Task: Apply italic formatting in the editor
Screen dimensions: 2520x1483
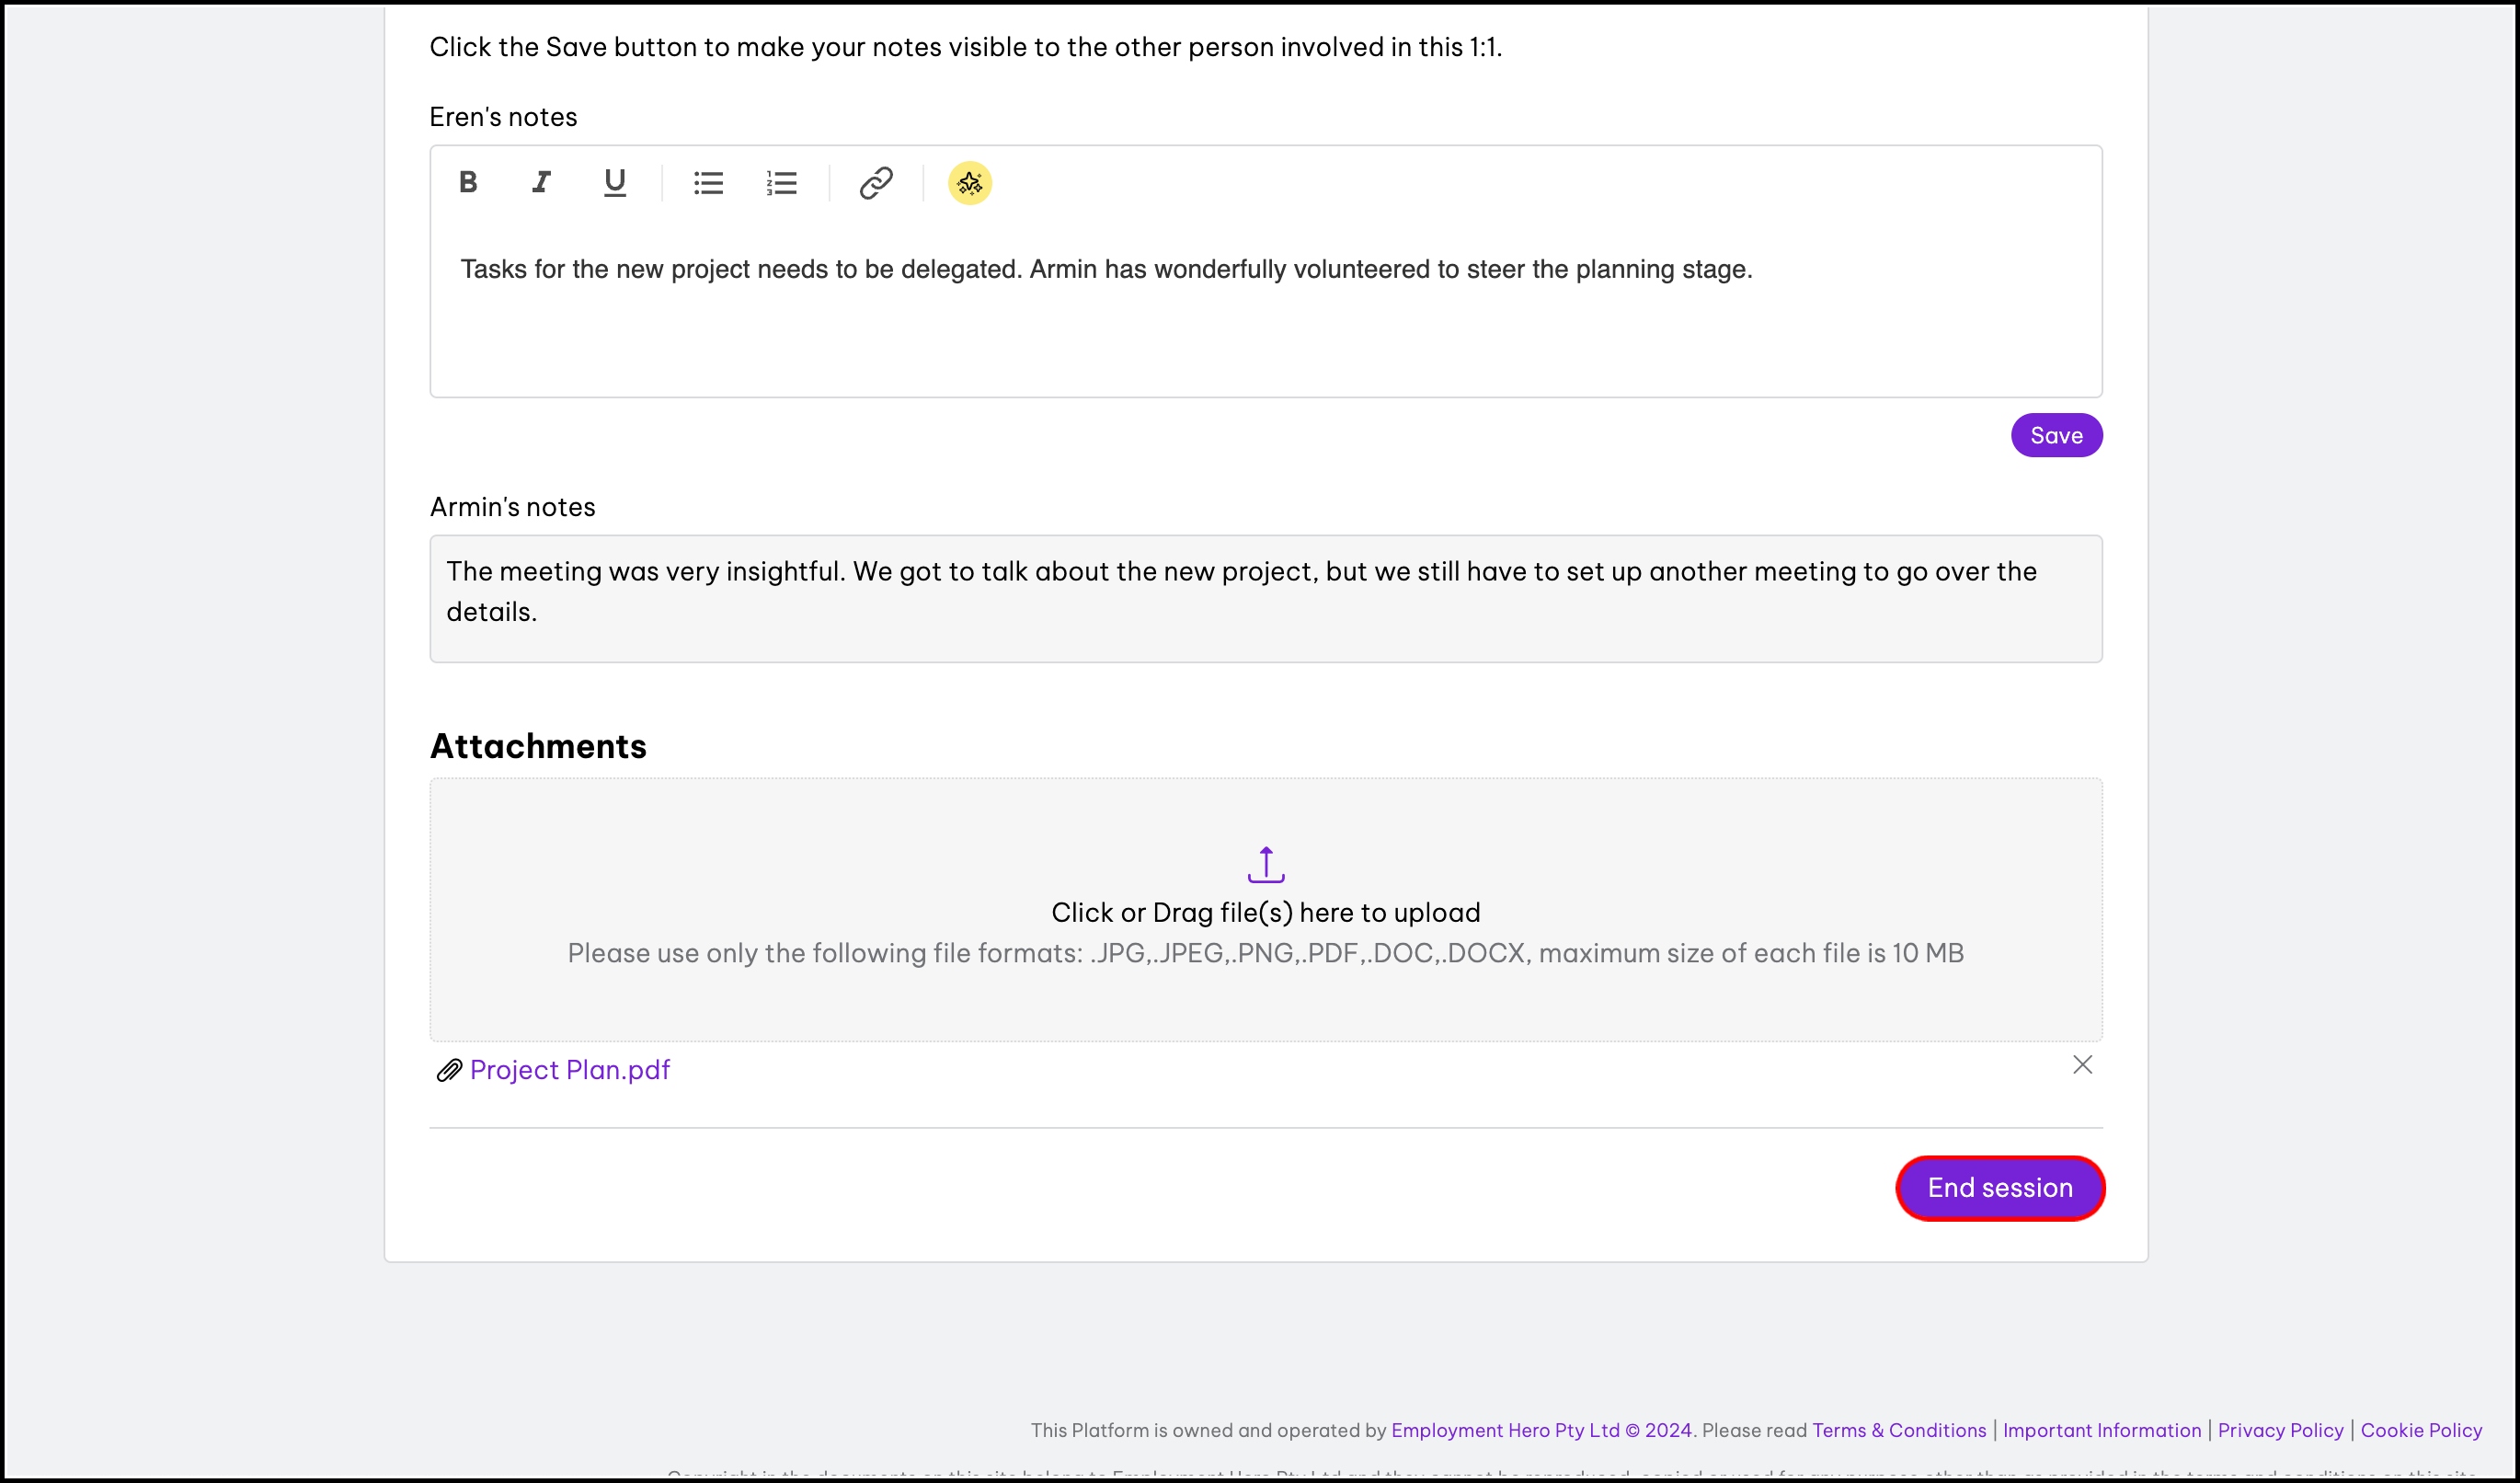Action: coord(541,182)
